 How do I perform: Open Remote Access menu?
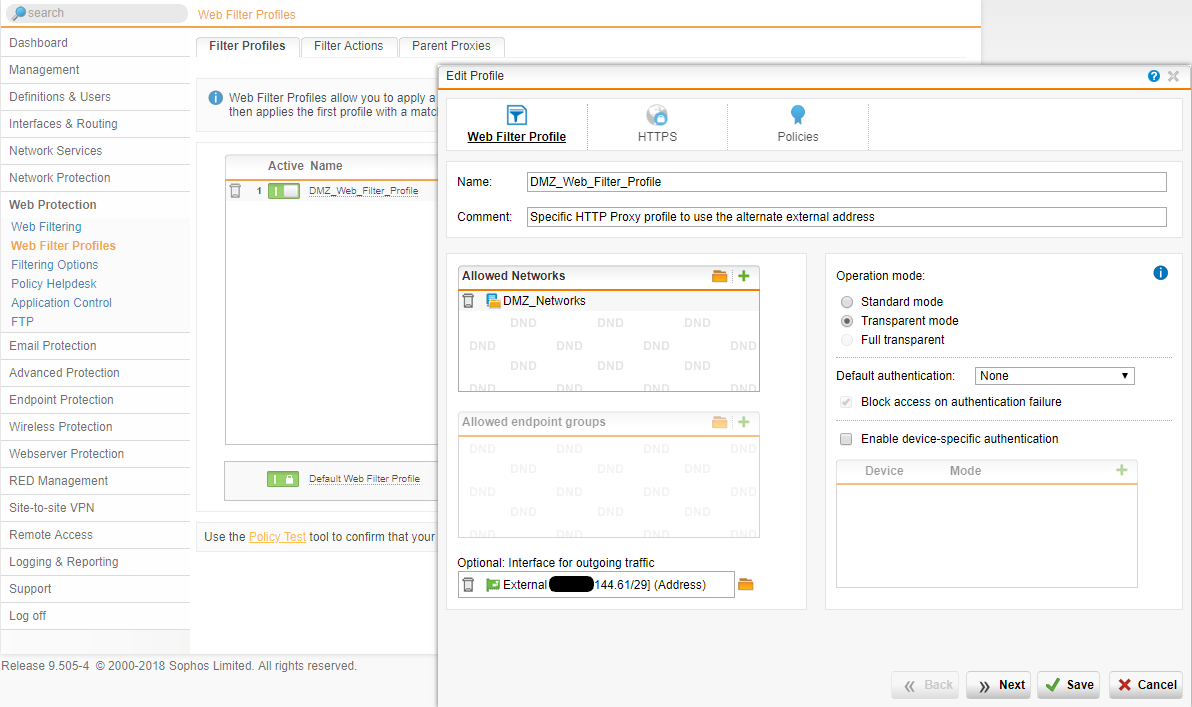95,535
